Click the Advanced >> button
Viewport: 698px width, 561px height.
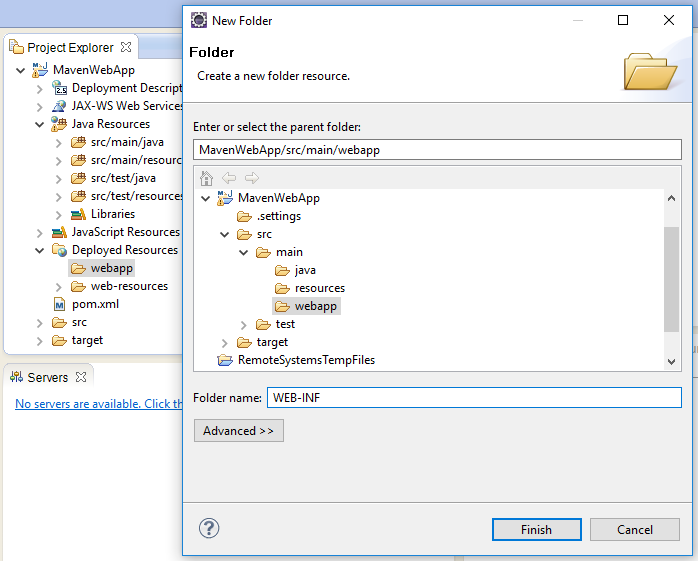[239, 431]
